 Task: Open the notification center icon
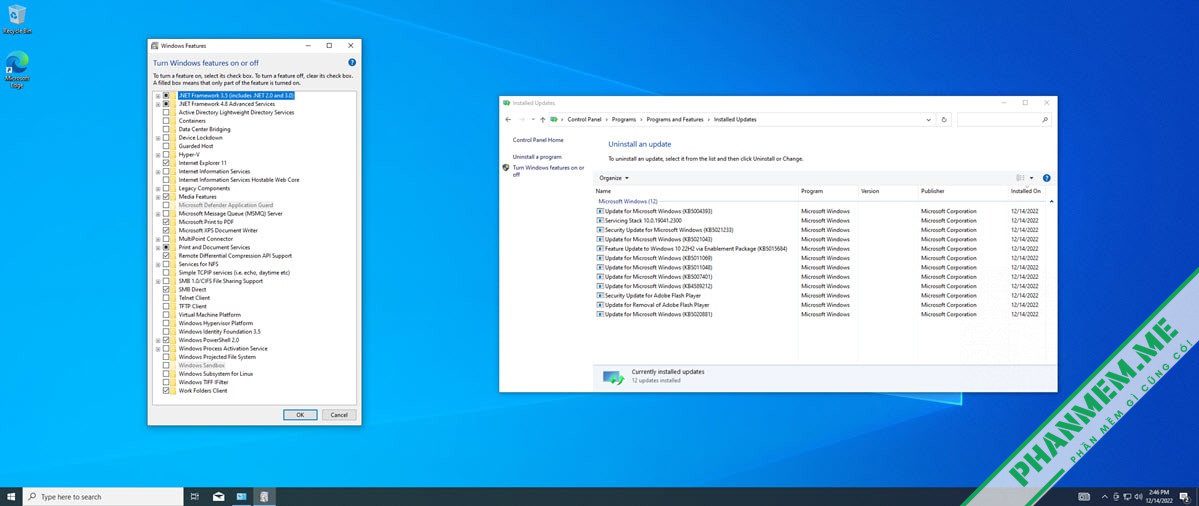[1184, 497]
